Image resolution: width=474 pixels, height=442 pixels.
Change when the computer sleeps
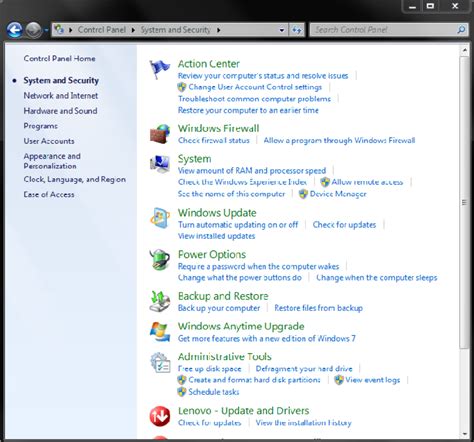click(377, 278)
